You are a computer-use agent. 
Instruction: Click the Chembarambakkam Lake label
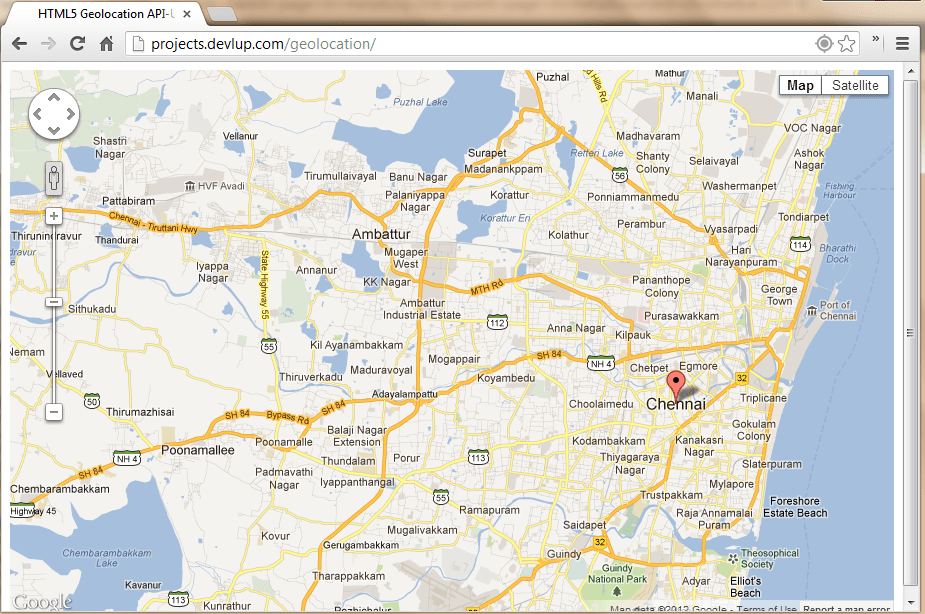coord(107,558)
